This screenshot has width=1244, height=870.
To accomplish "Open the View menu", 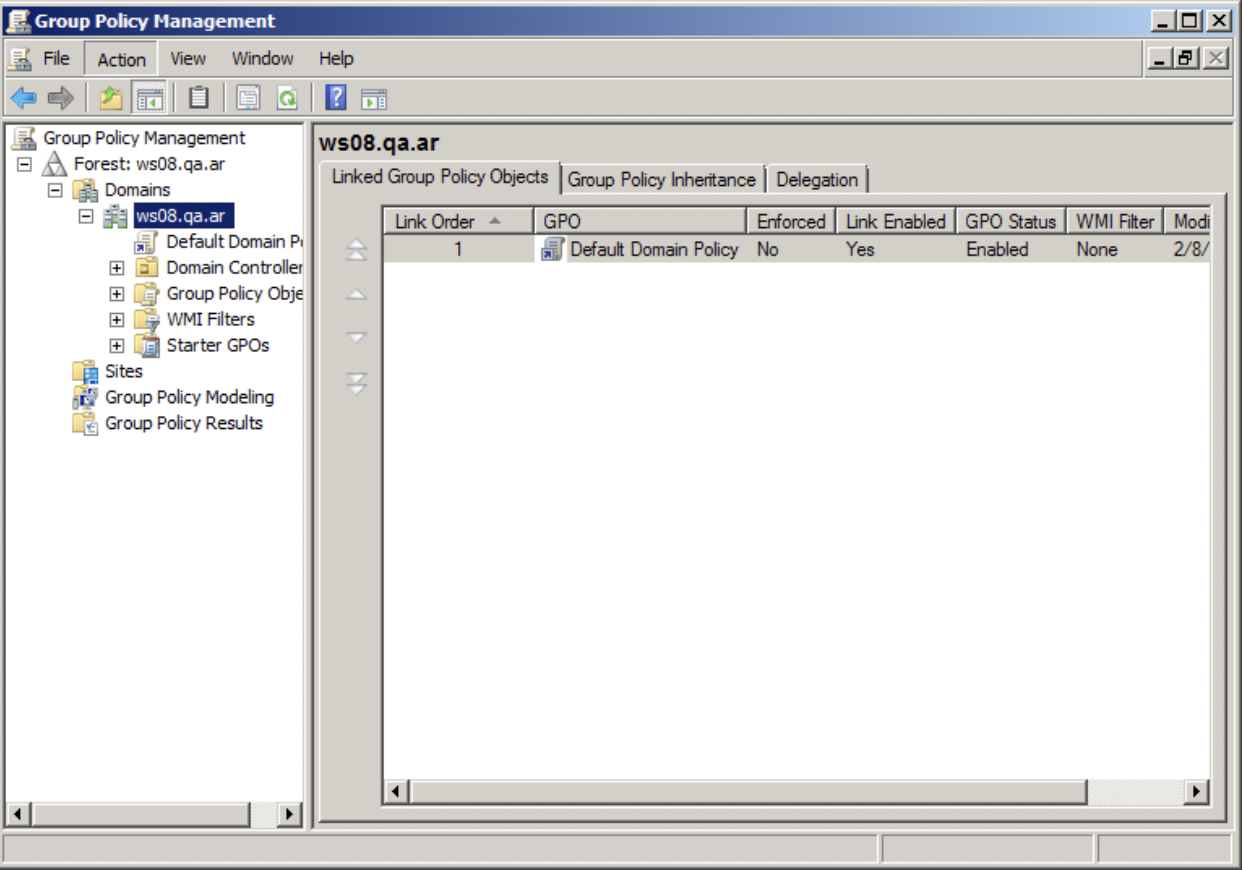I will point(187,59).
